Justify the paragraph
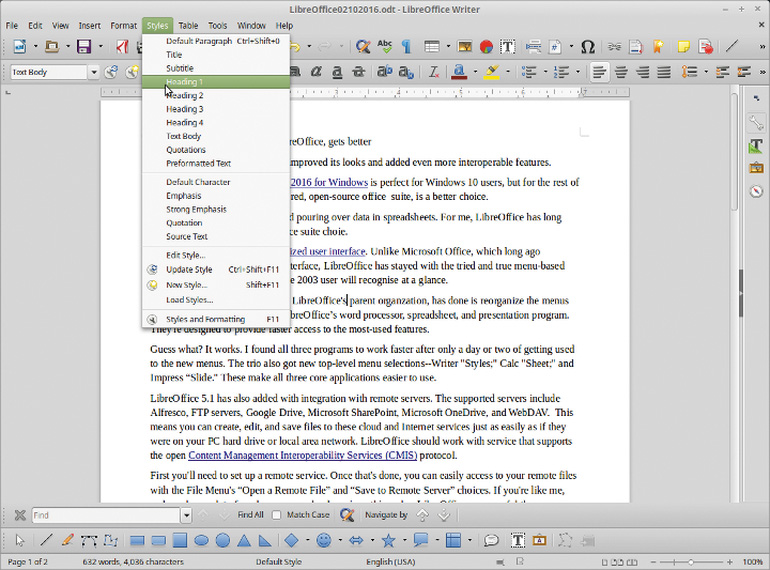 tap(664, 72)
